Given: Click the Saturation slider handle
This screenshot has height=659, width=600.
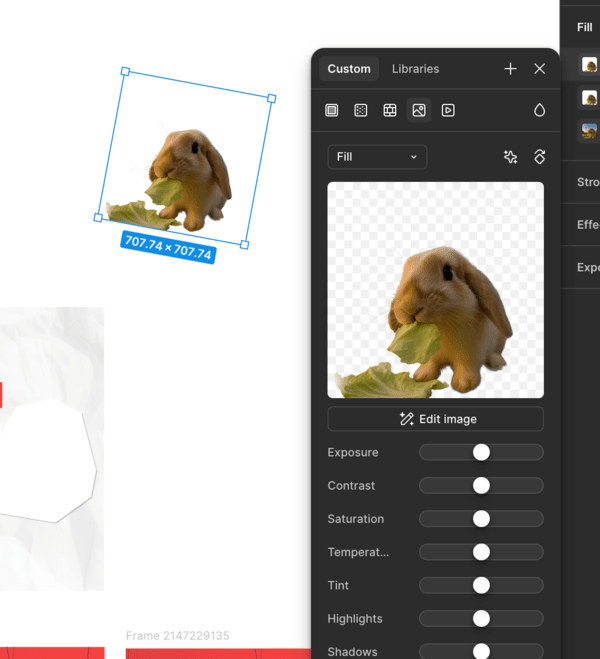Looking at the screenshot, I should pos(481,519).
